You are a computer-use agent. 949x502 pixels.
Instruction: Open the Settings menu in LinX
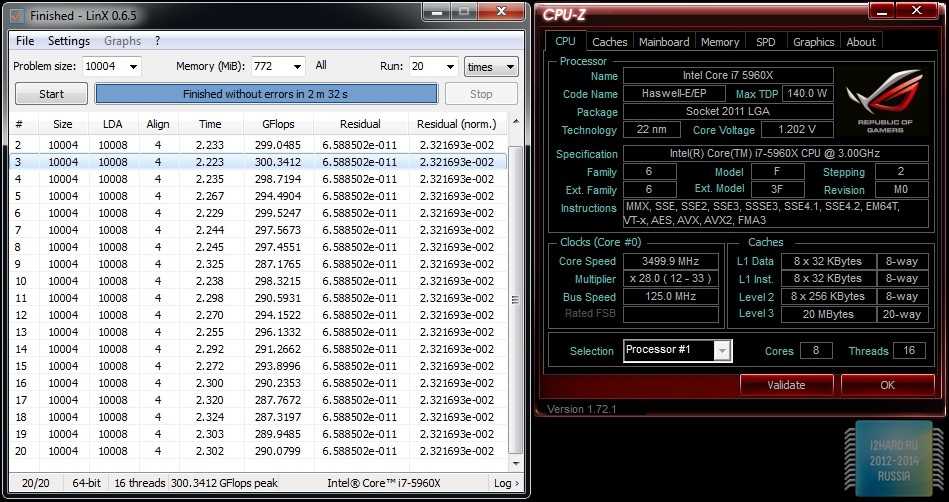pos(69,41)
